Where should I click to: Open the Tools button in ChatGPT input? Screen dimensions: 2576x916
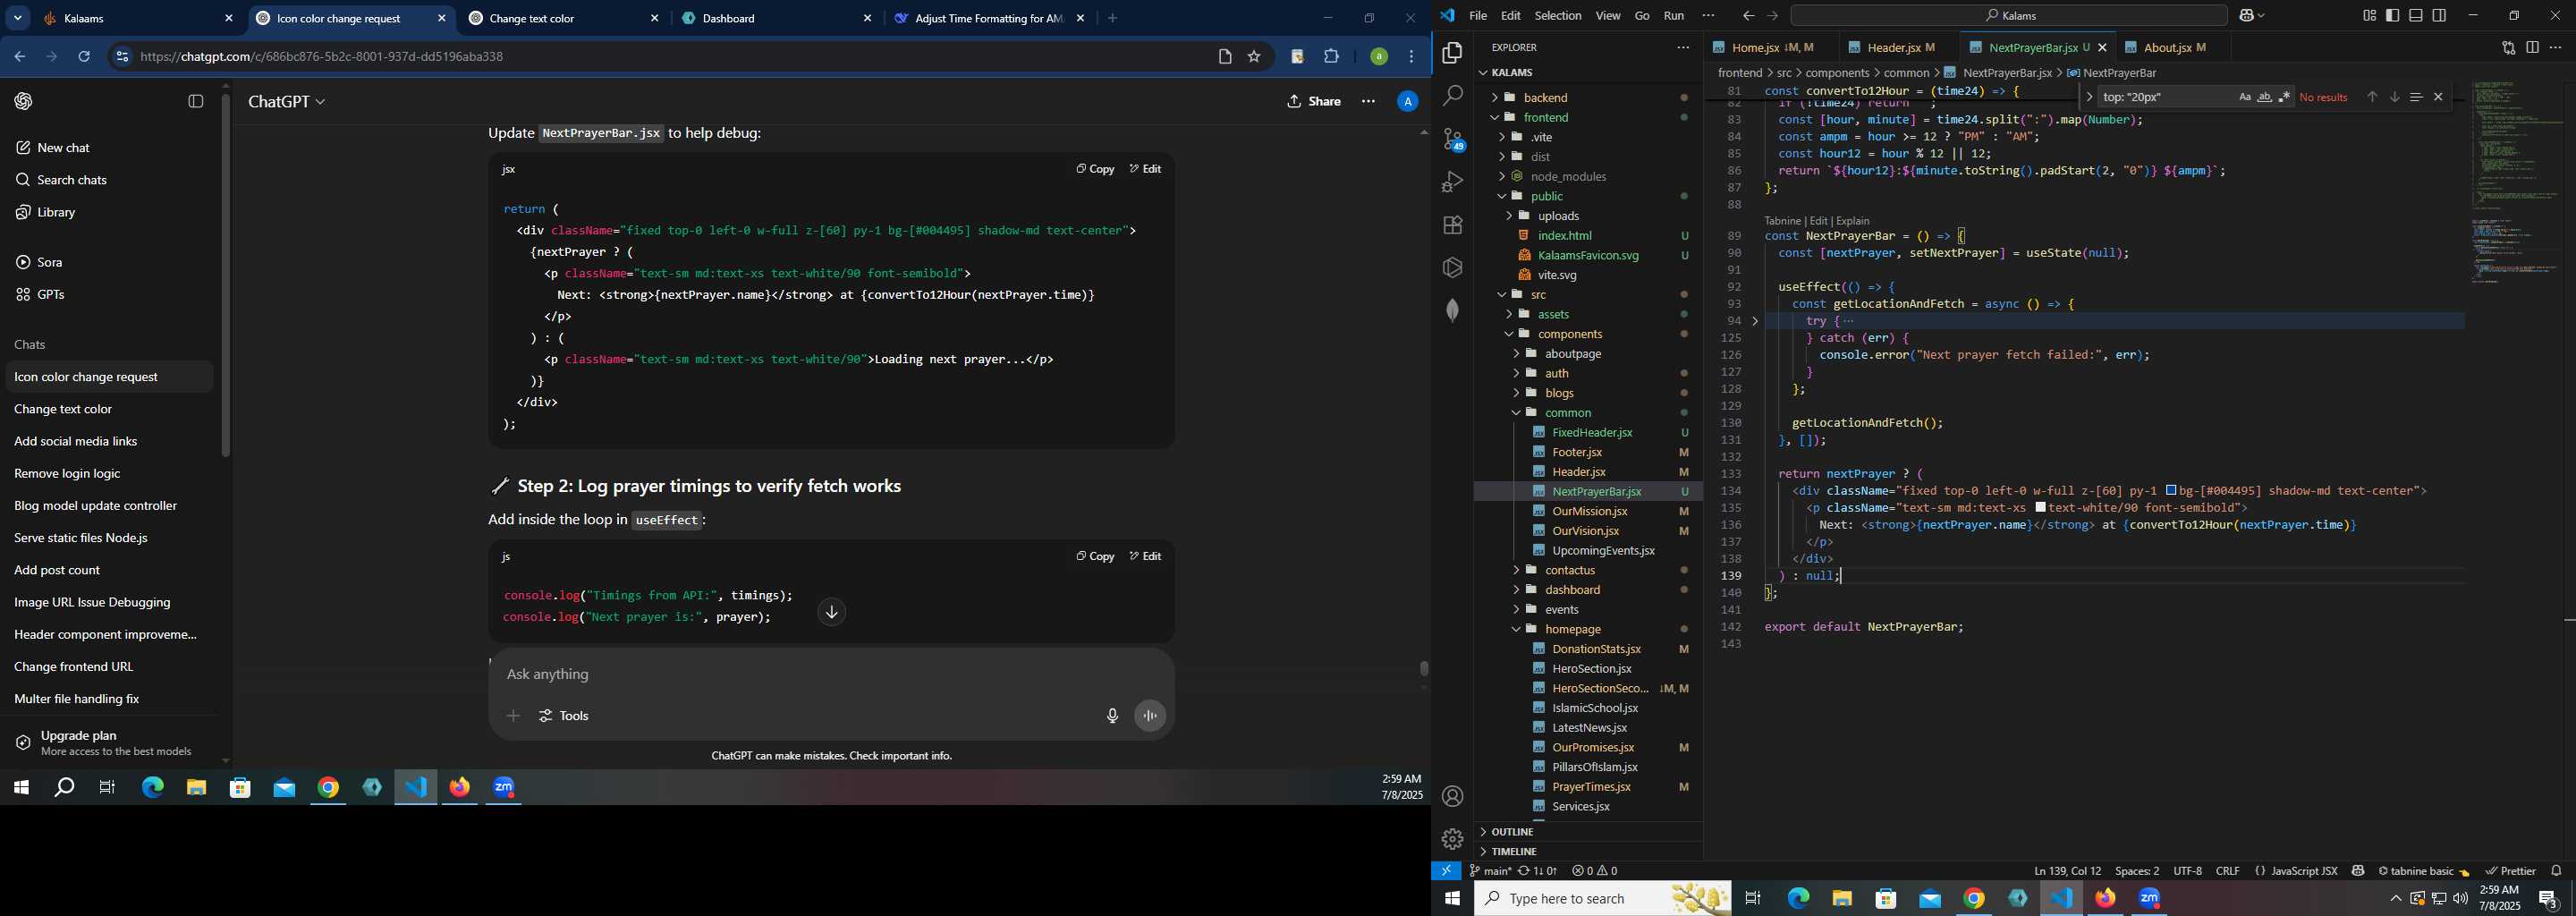click(564, 716)
